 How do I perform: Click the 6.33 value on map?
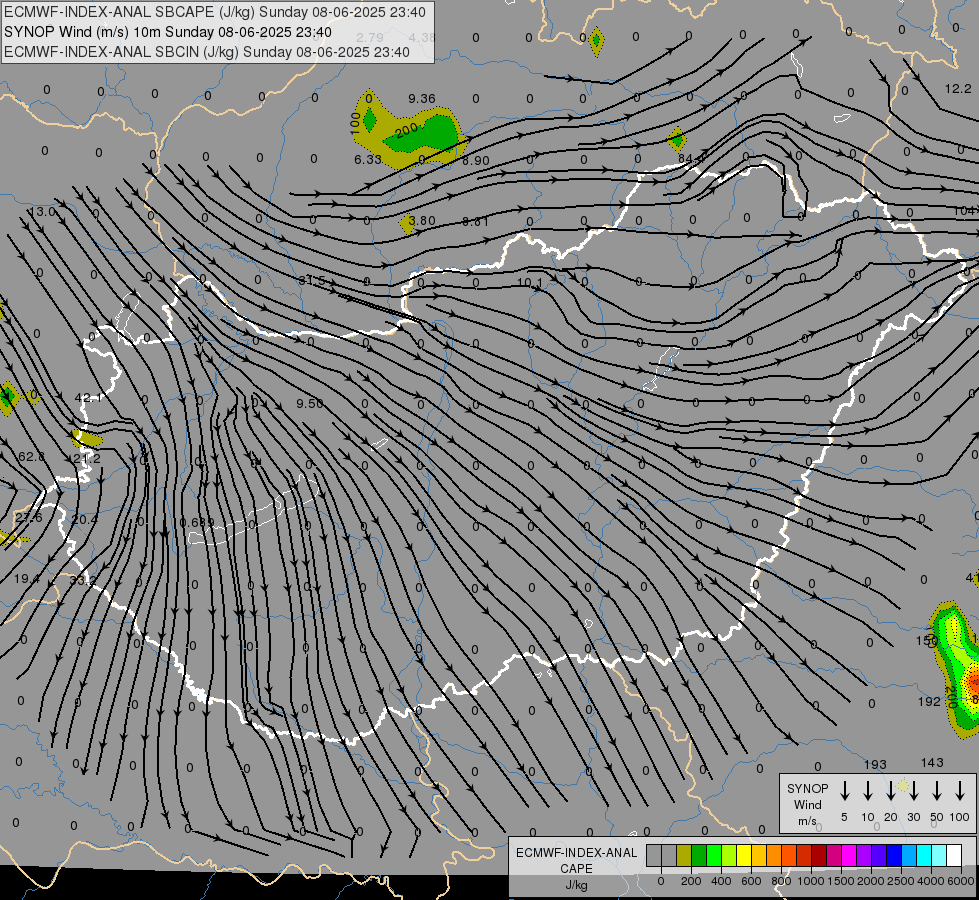pyautogui.click(x=368, y=159)
